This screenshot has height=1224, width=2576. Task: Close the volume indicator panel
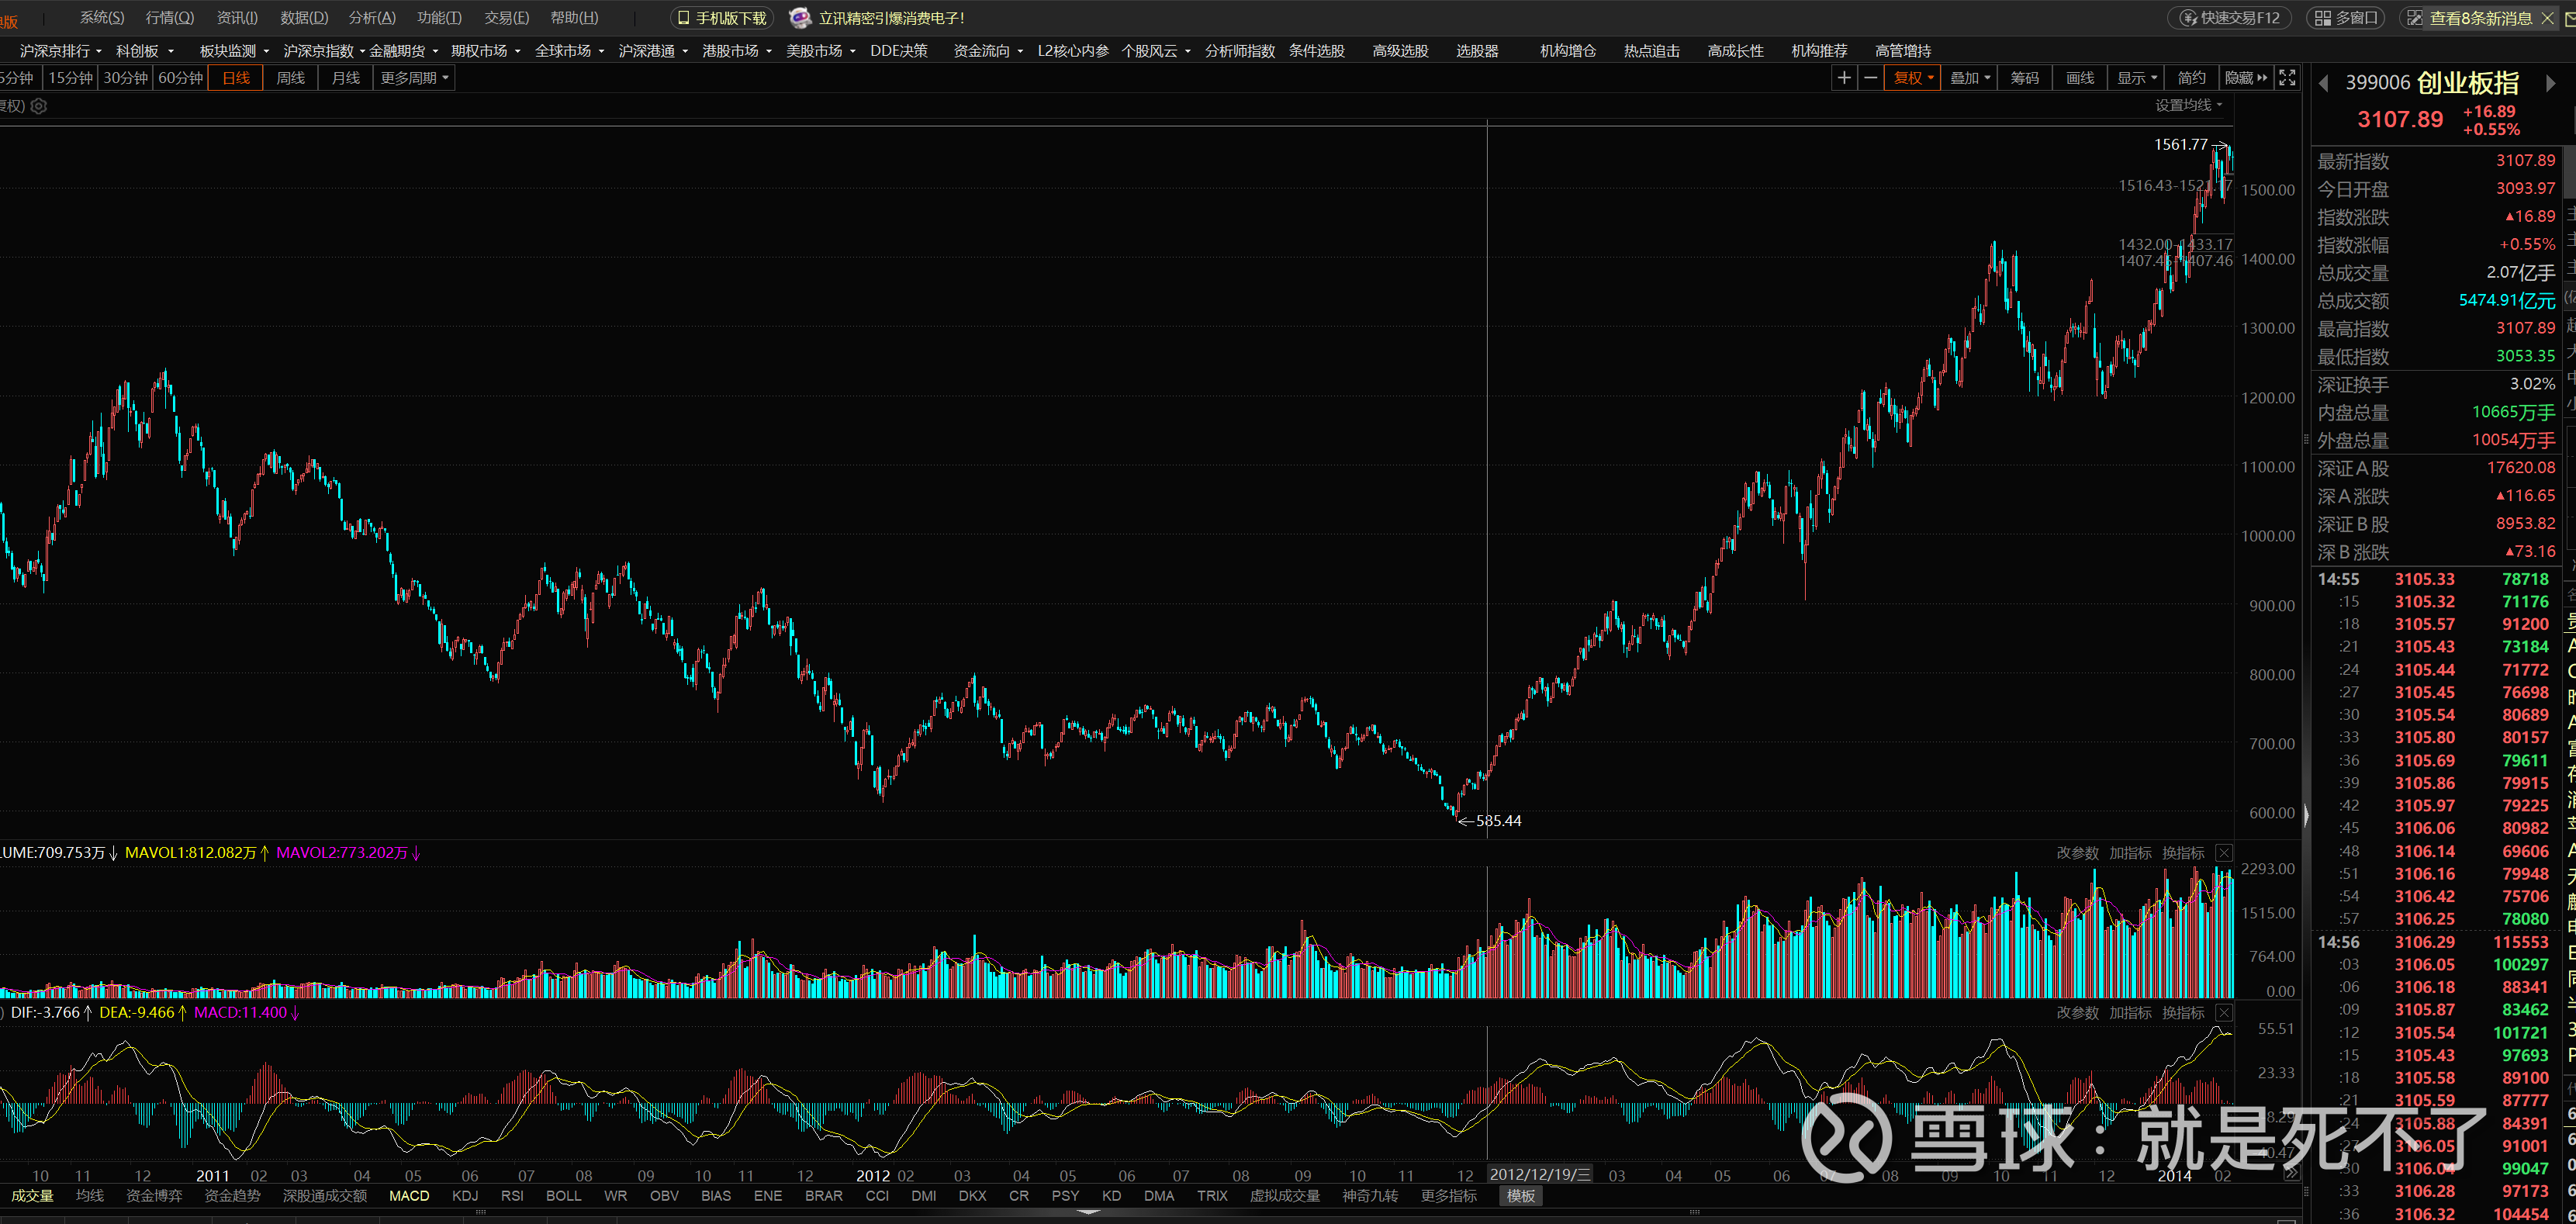(2224, 853)
